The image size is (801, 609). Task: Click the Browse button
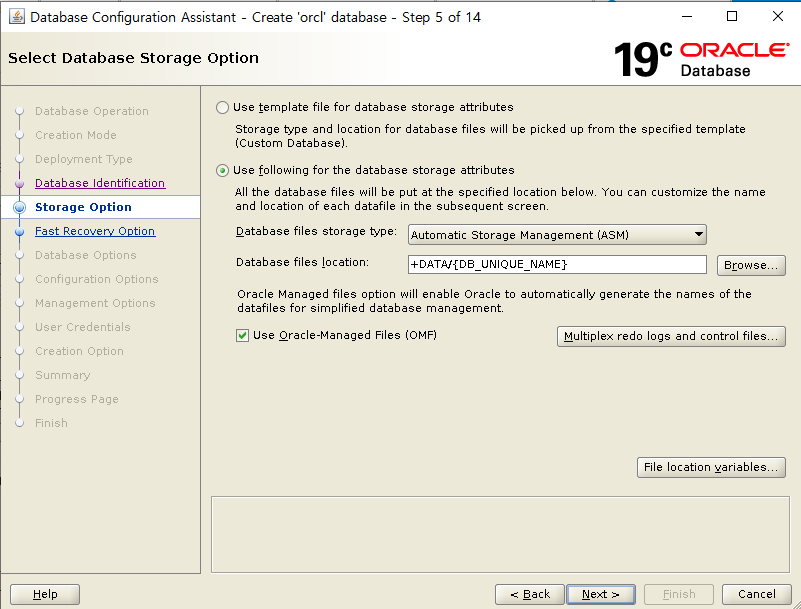[x=751, y=265]
